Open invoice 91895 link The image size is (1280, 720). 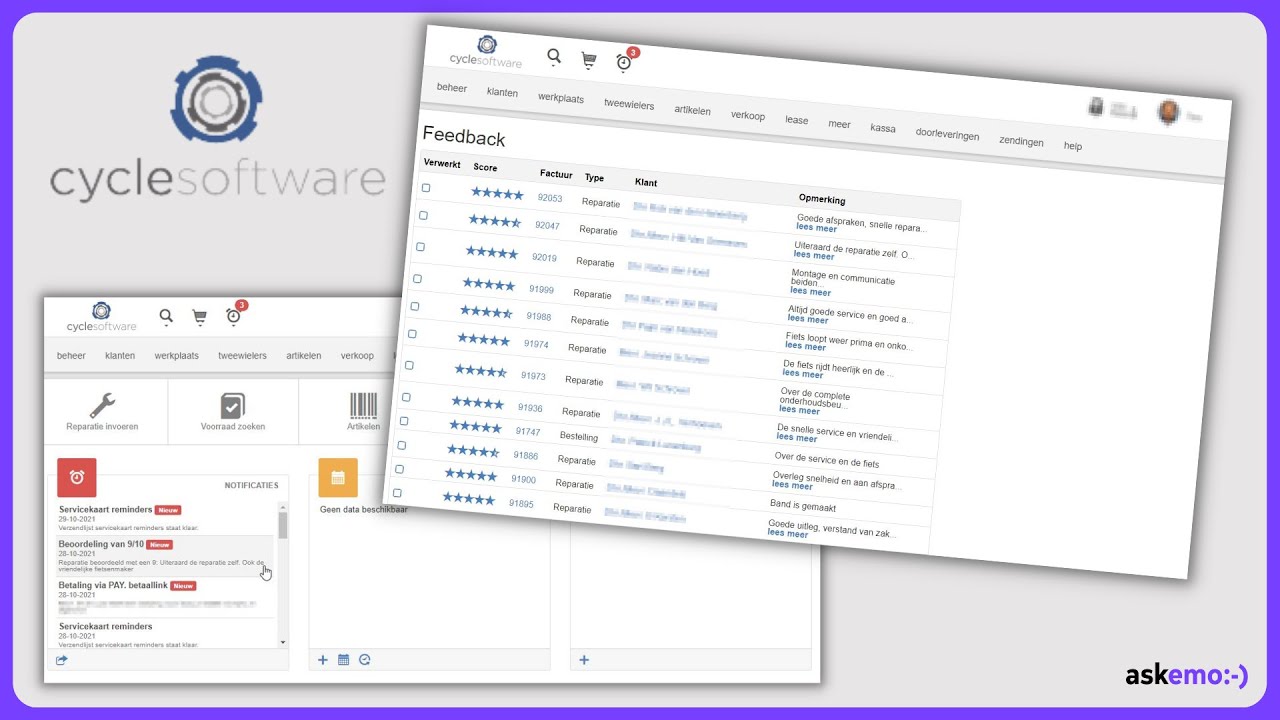coord(521,503)
